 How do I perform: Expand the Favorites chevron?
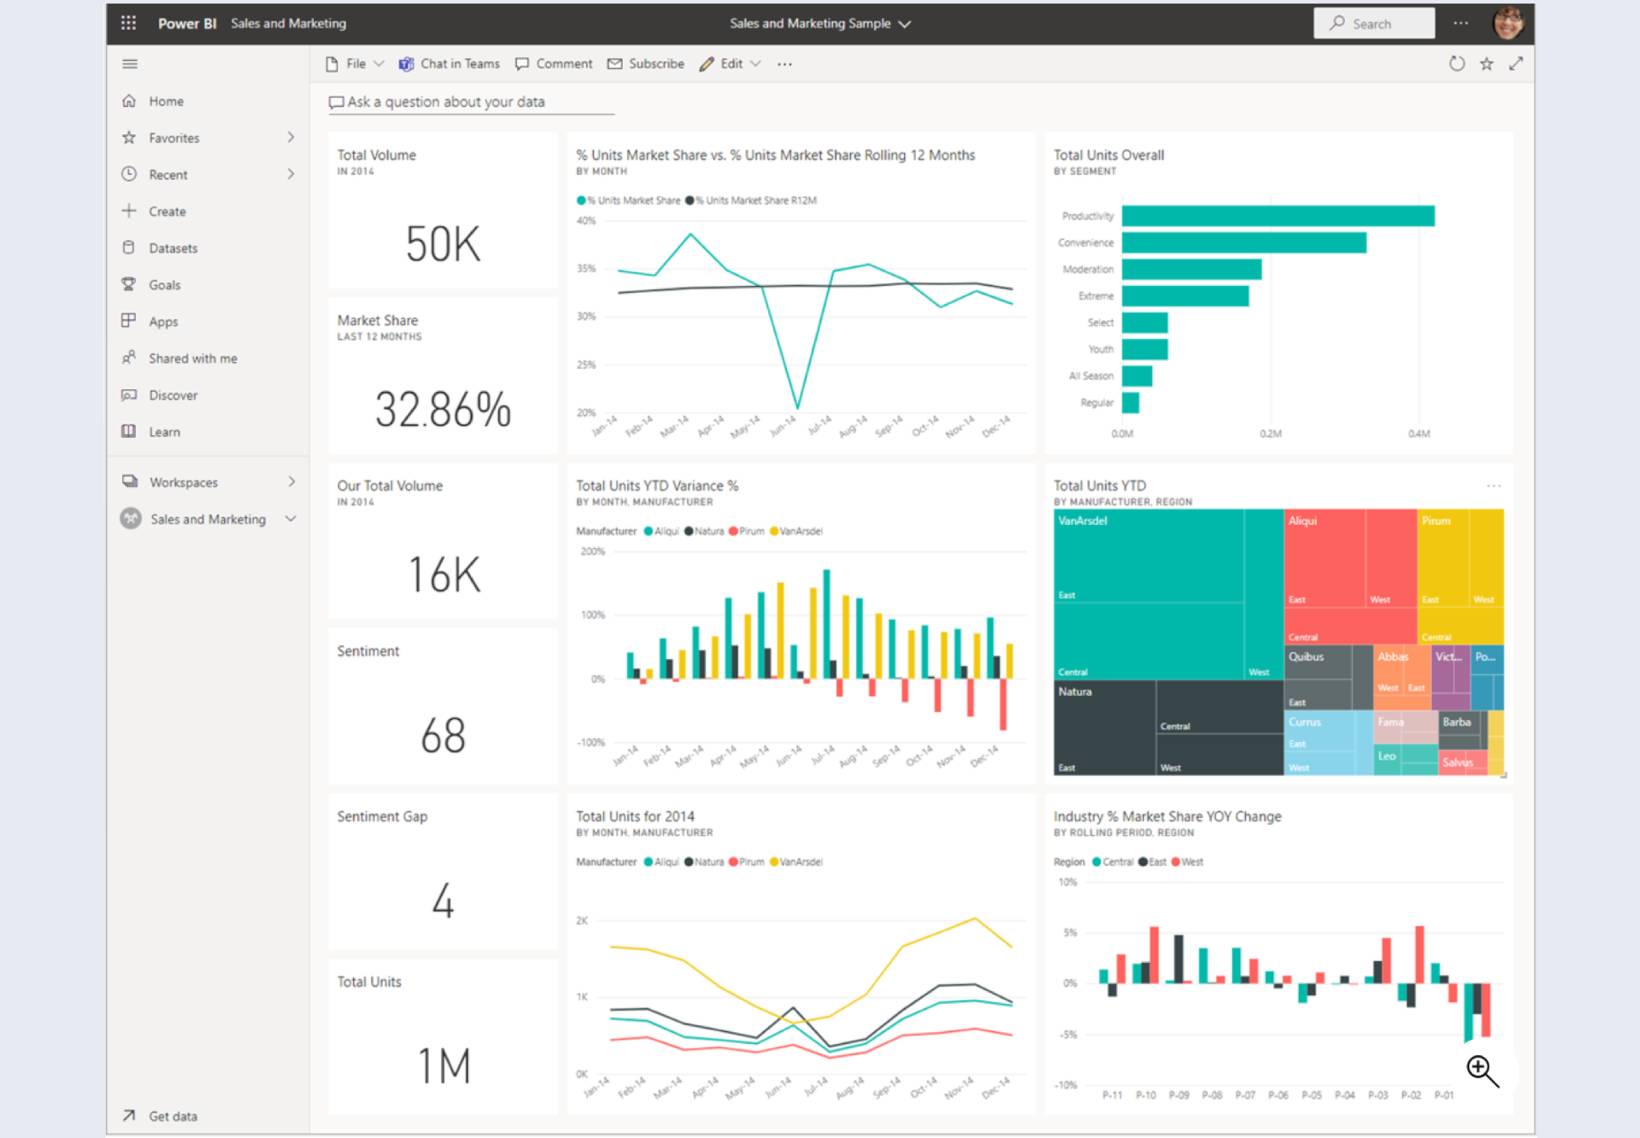tap(291, 138)
